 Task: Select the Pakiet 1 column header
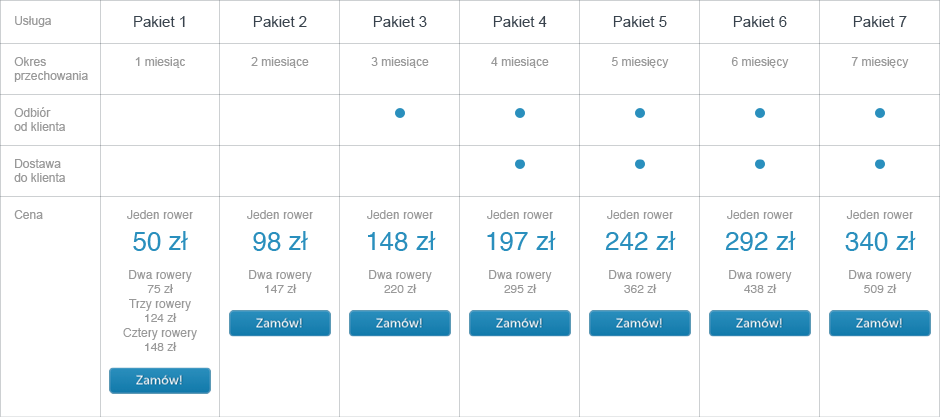(x=160, y=22)
